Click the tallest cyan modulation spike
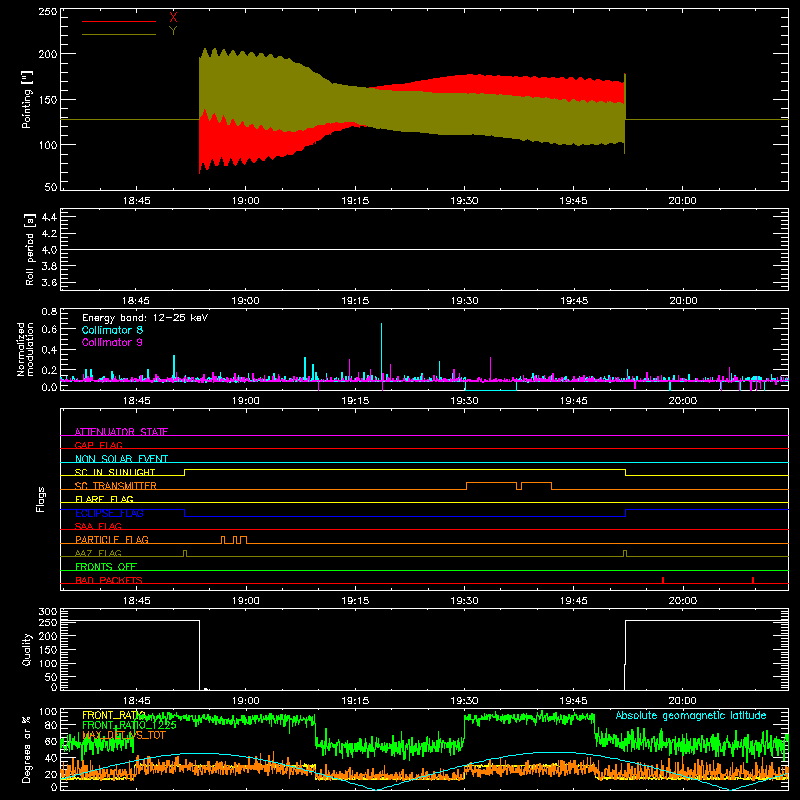 click(x=381, y=351)
